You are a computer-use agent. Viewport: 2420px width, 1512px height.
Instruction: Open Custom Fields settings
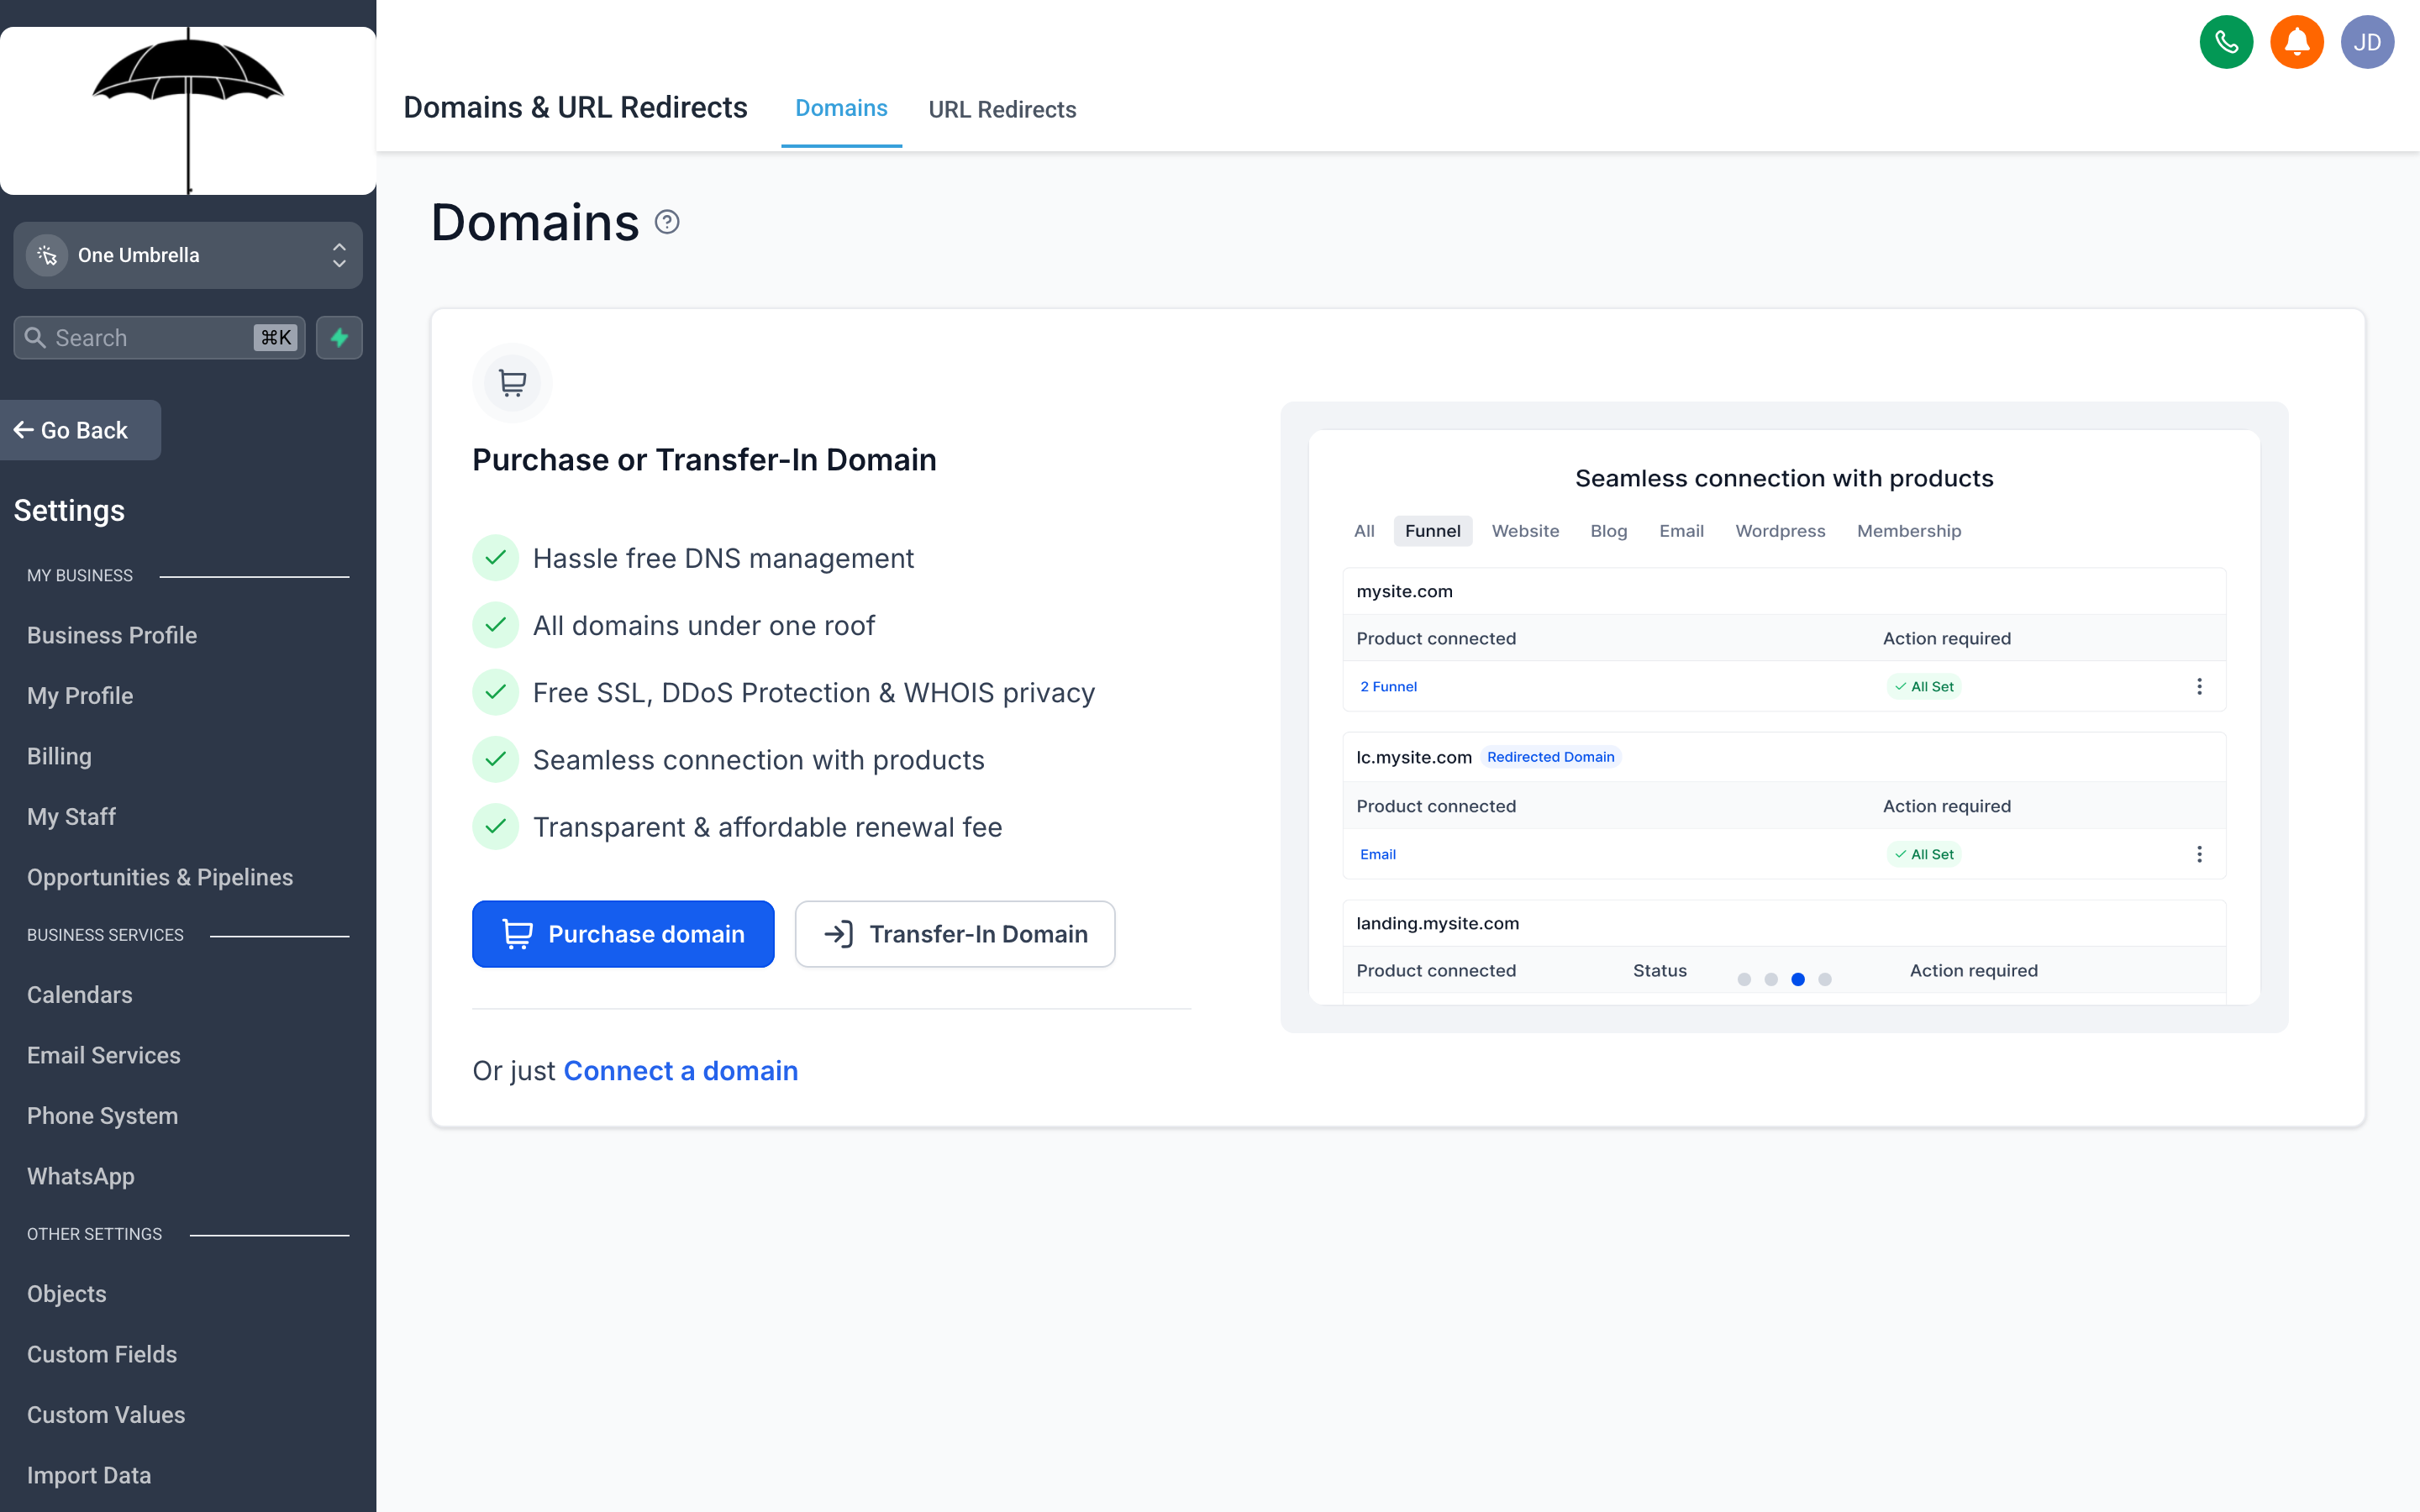(x=102, y=1354)
